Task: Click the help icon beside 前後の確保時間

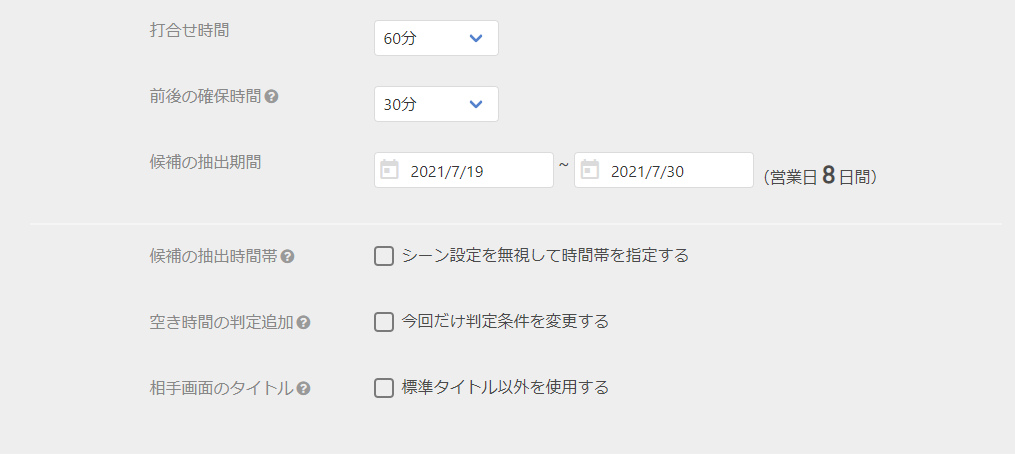Action: click(272, 98)
